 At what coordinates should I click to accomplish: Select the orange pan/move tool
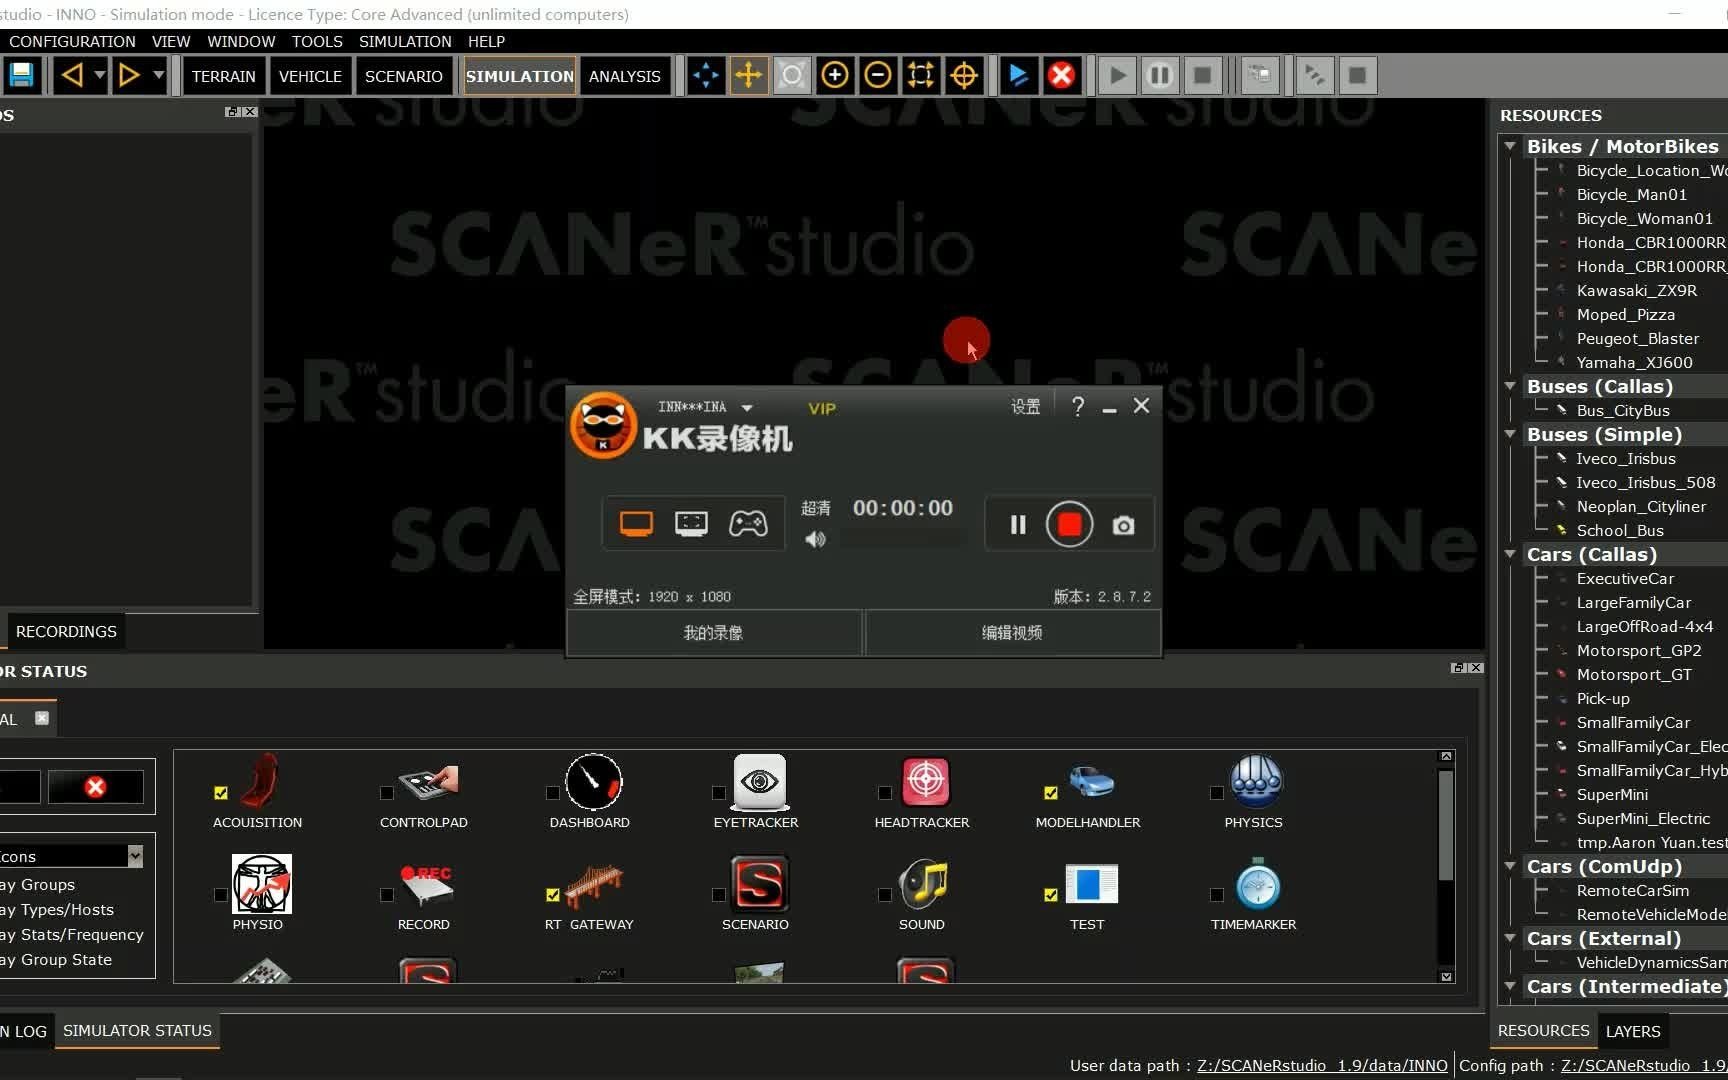[x=748, y=75]
